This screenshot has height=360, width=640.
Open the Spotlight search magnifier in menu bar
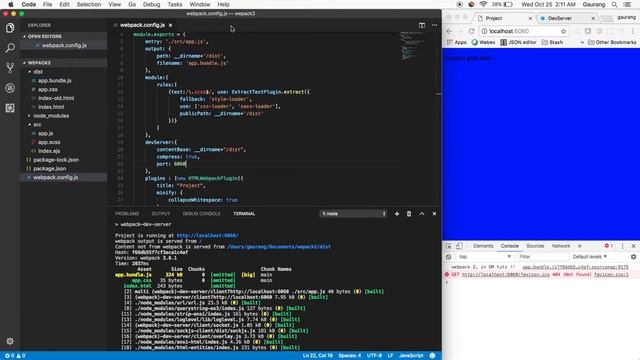614,4
